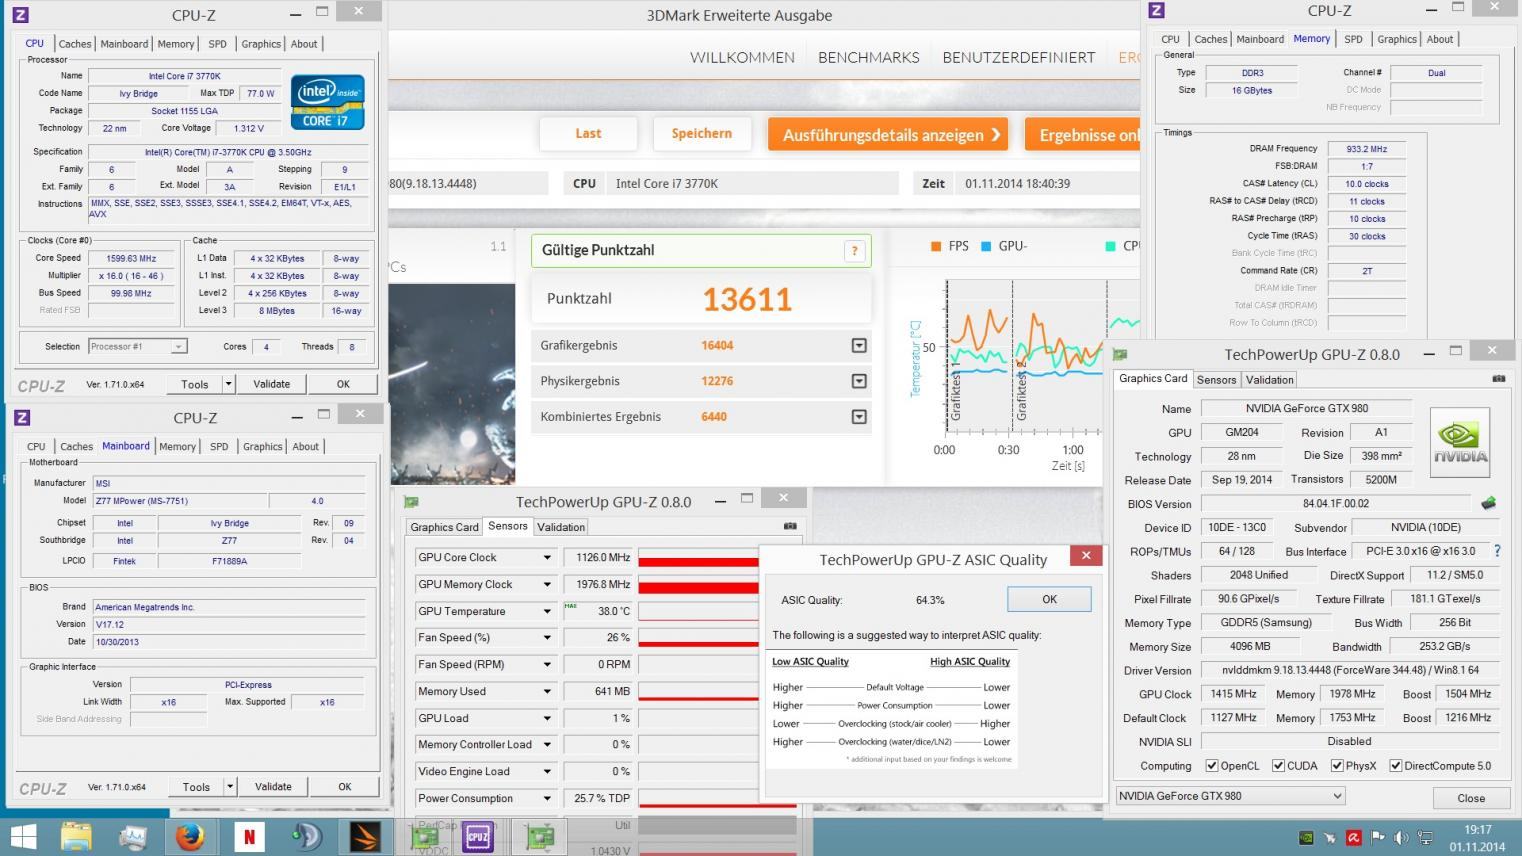Expand the Grafikergebnis details
The height and width of the screenshot is (856, 1522).
coord(858,346)
